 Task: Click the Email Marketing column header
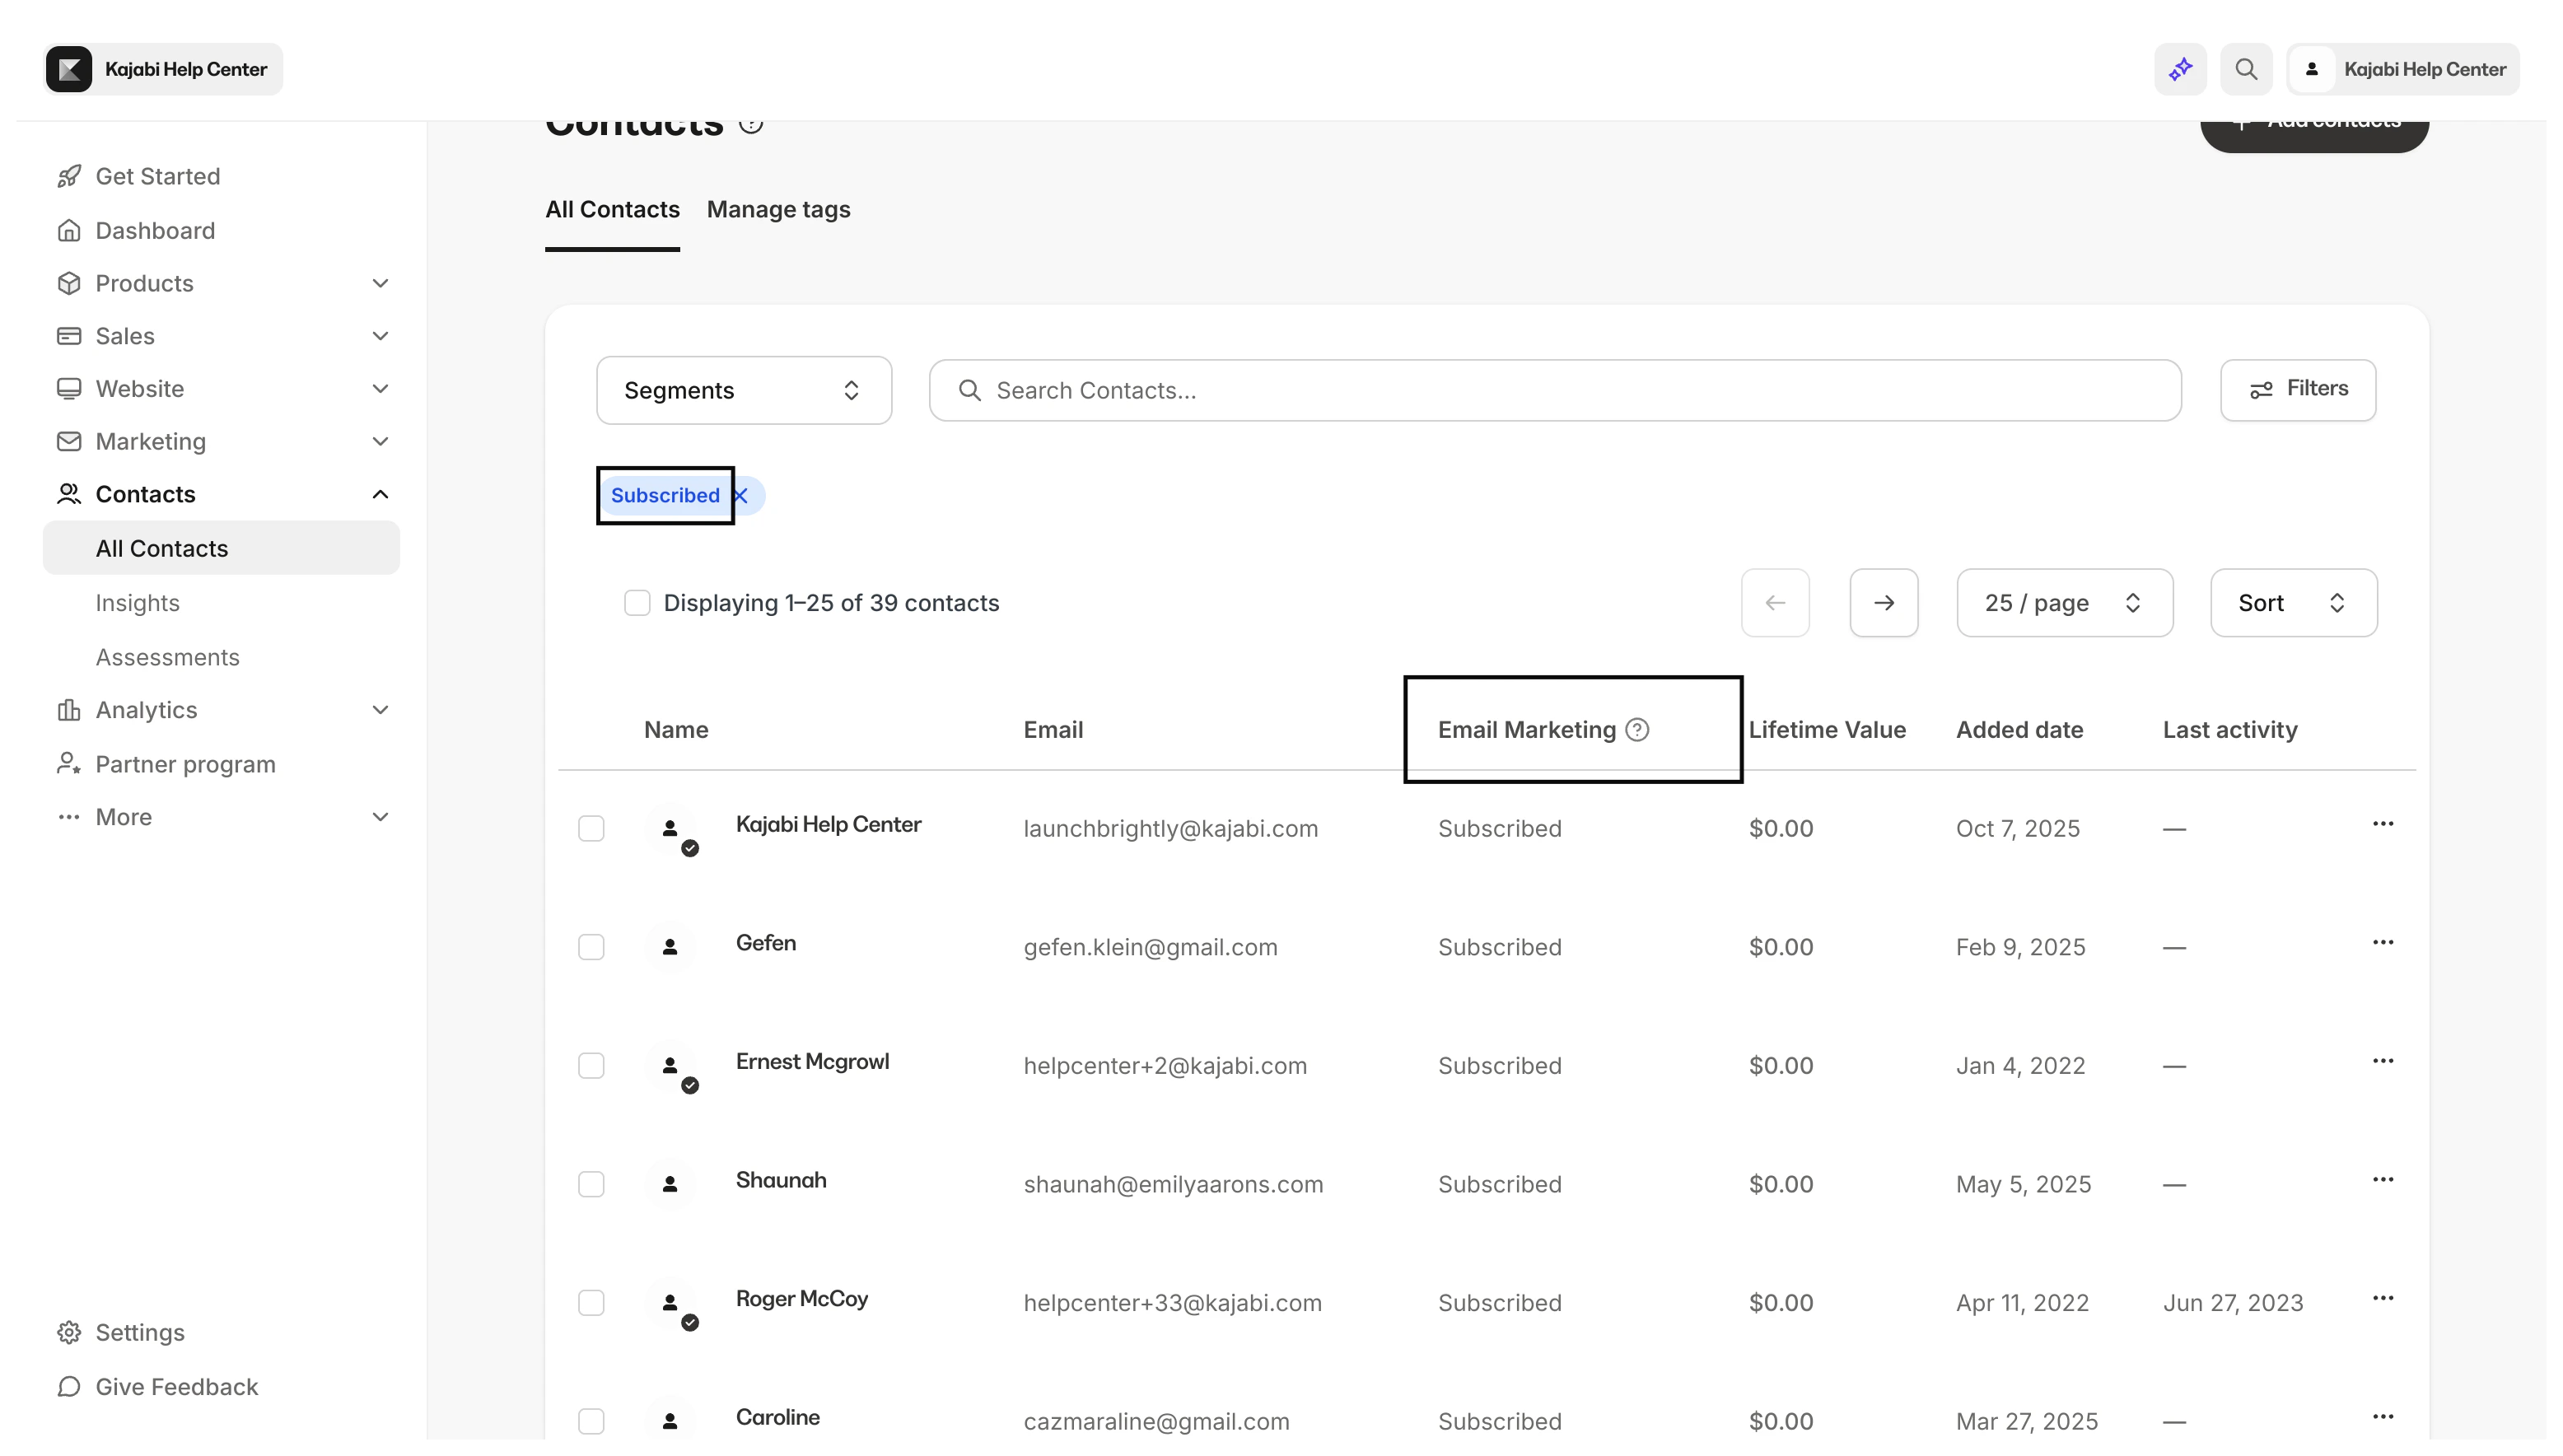click(x=1527, y=730)
